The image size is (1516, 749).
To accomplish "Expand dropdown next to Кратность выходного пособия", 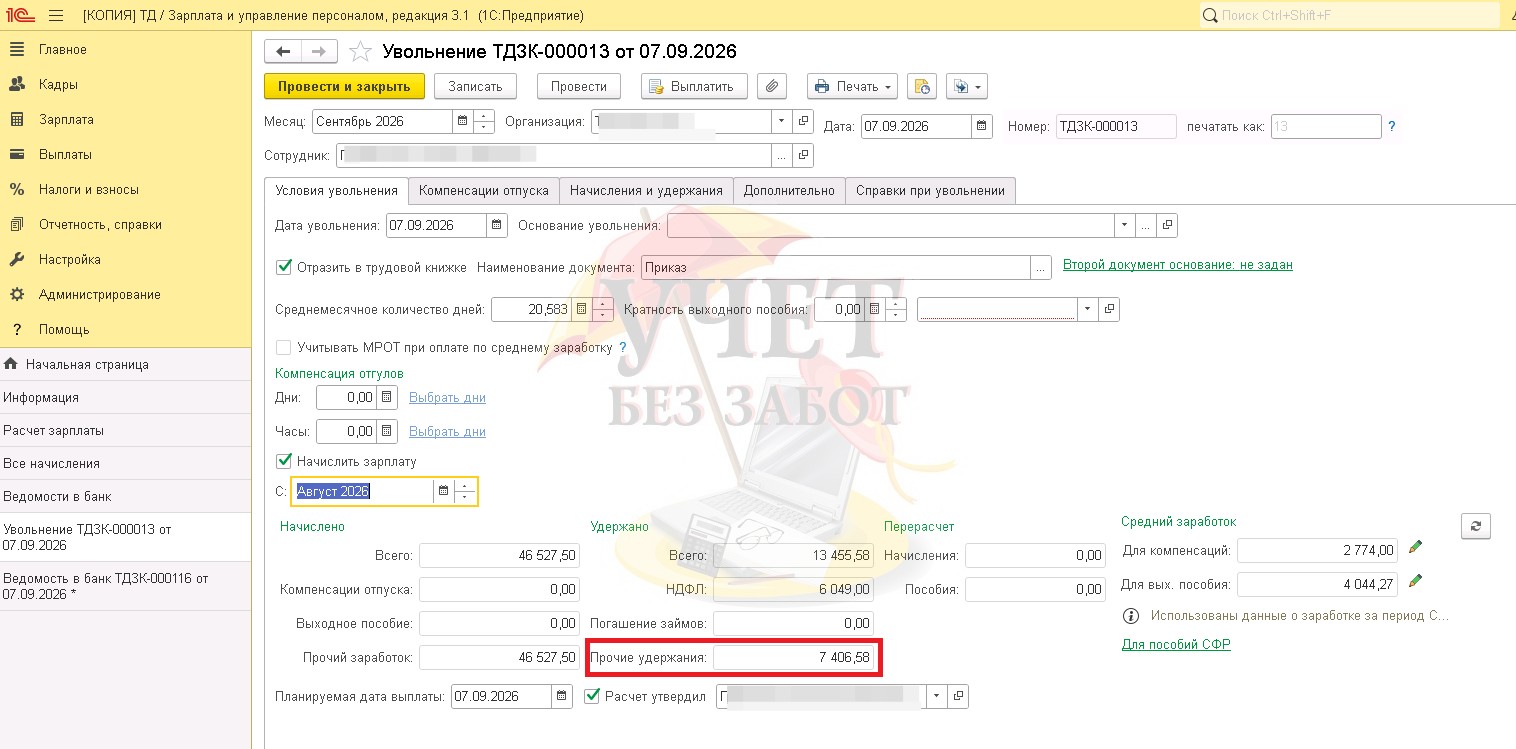I will coord(1087,310).
